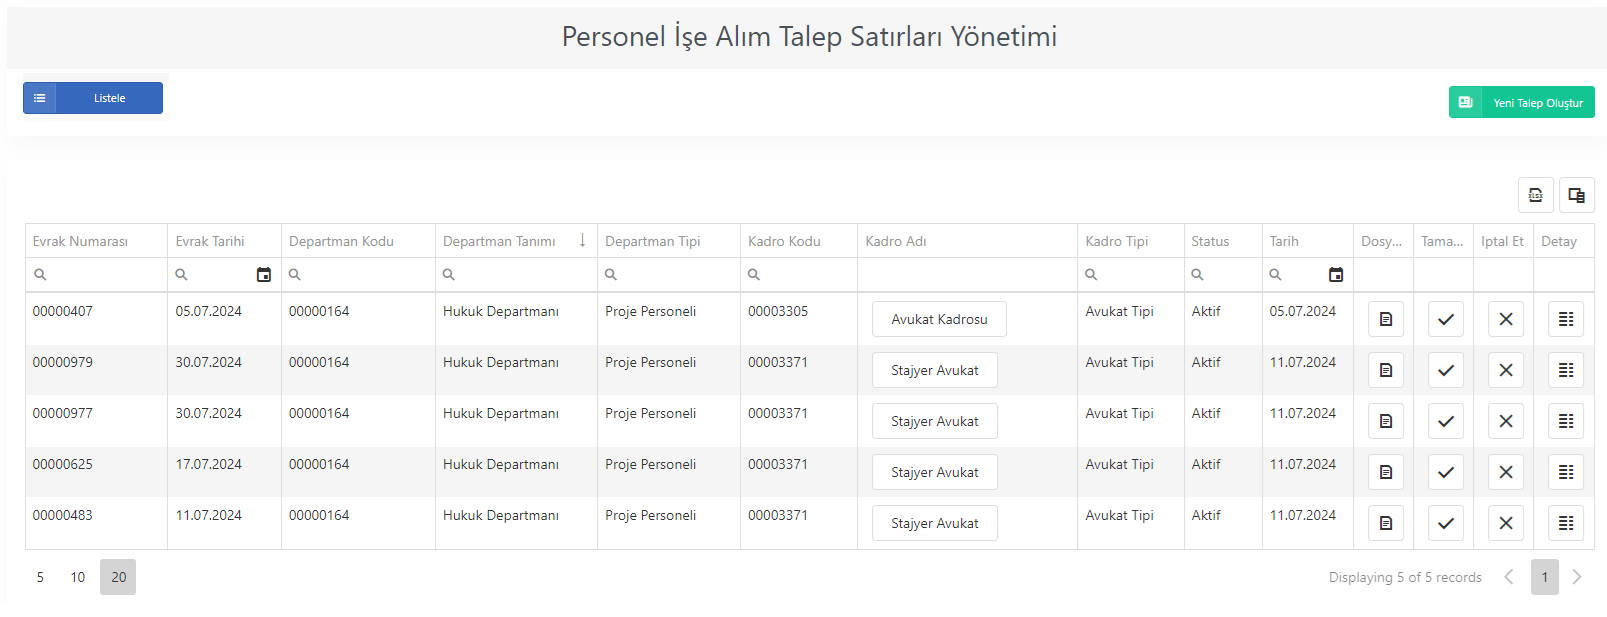Mark record 00000407 complete with the checkmark

[x=1445, y=319]
